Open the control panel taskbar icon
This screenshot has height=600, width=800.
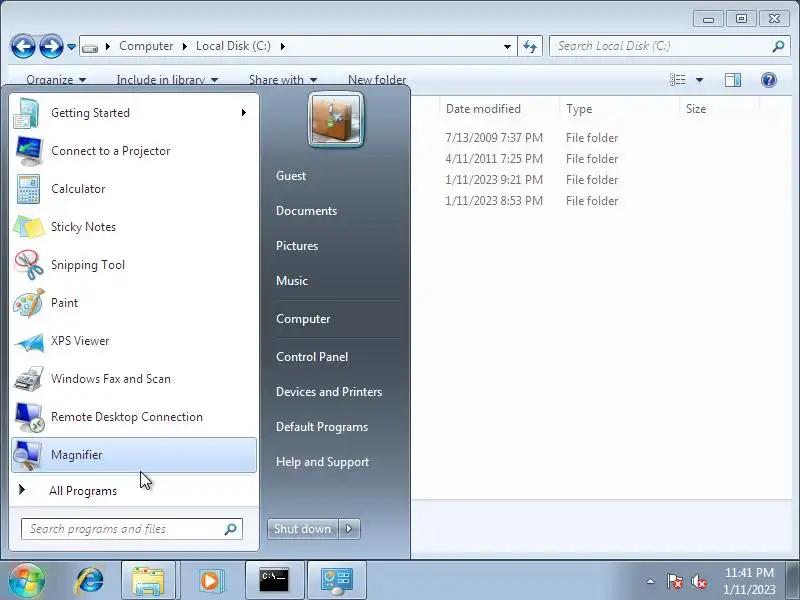pos(337,581)
